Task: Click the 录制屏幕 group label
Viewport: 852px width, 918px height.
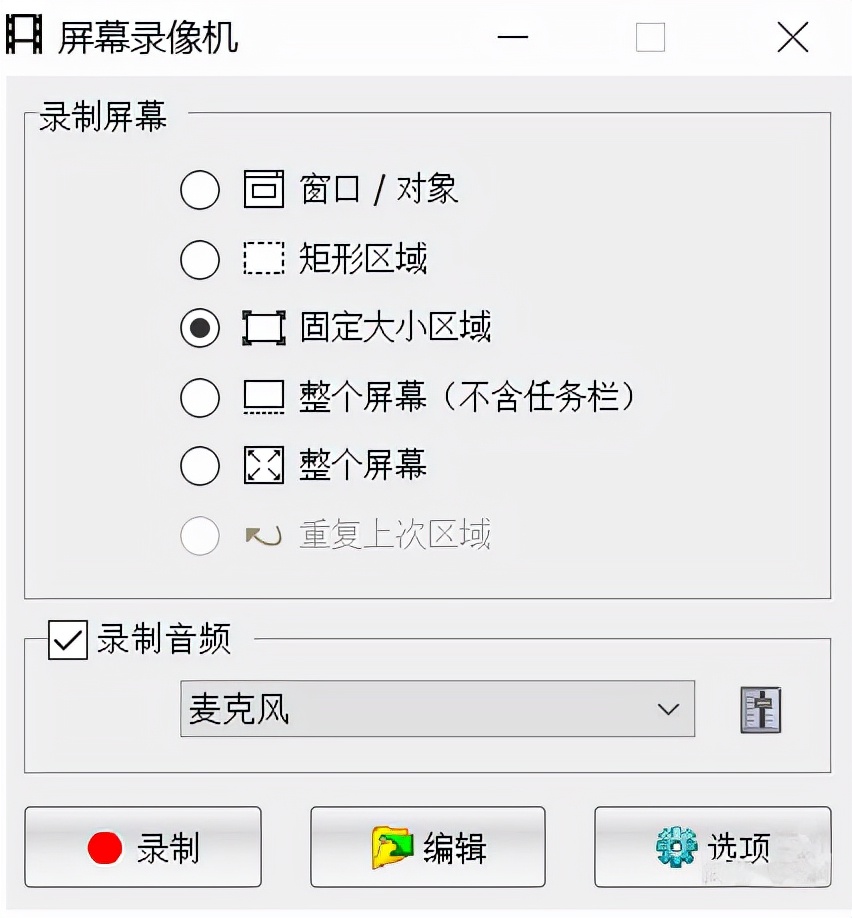Action: coord(103,118)
